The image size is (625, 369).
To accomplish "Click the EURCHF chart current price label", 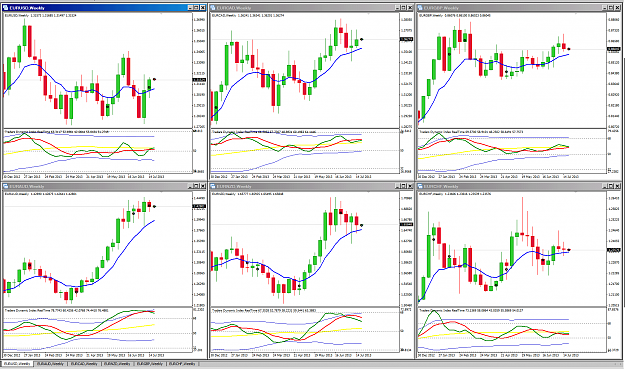I will (x=613, y=250).
